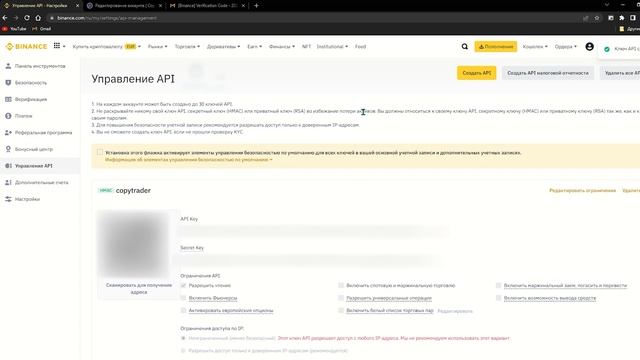Bookmark this page with the star icon
The image size is (640, 360).
597,18
